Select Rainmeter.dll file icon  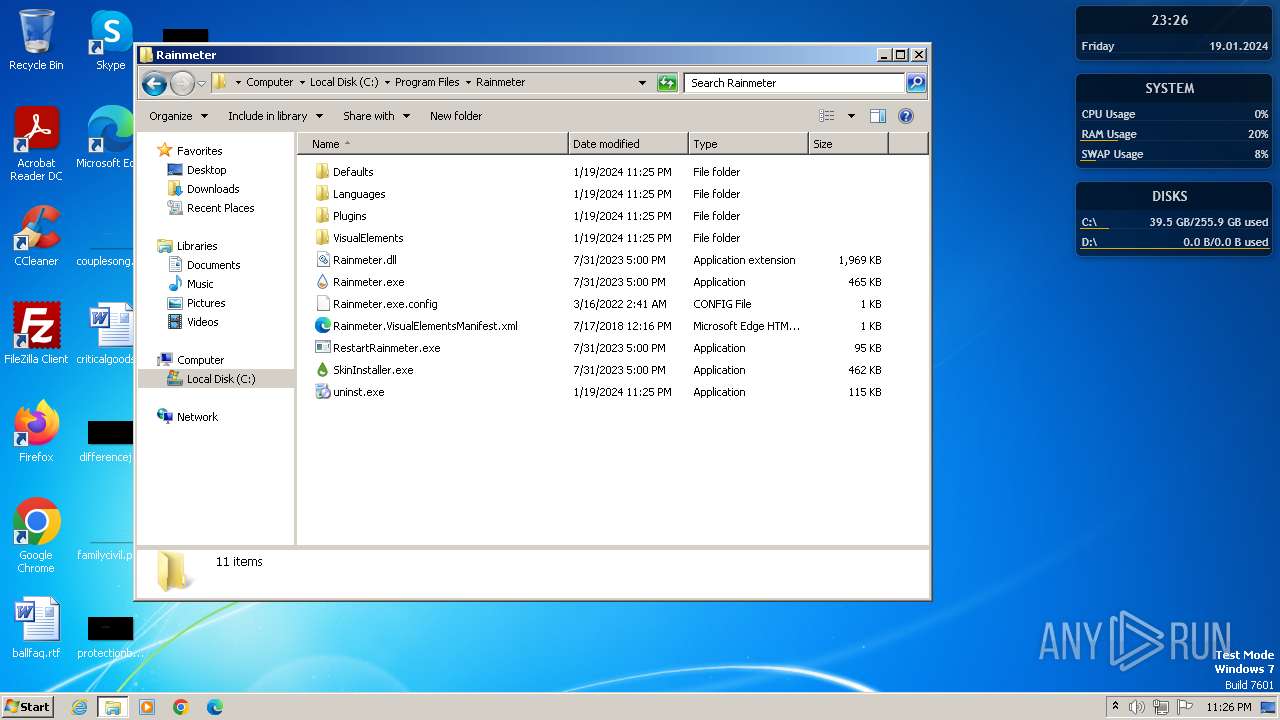[322, 260]
